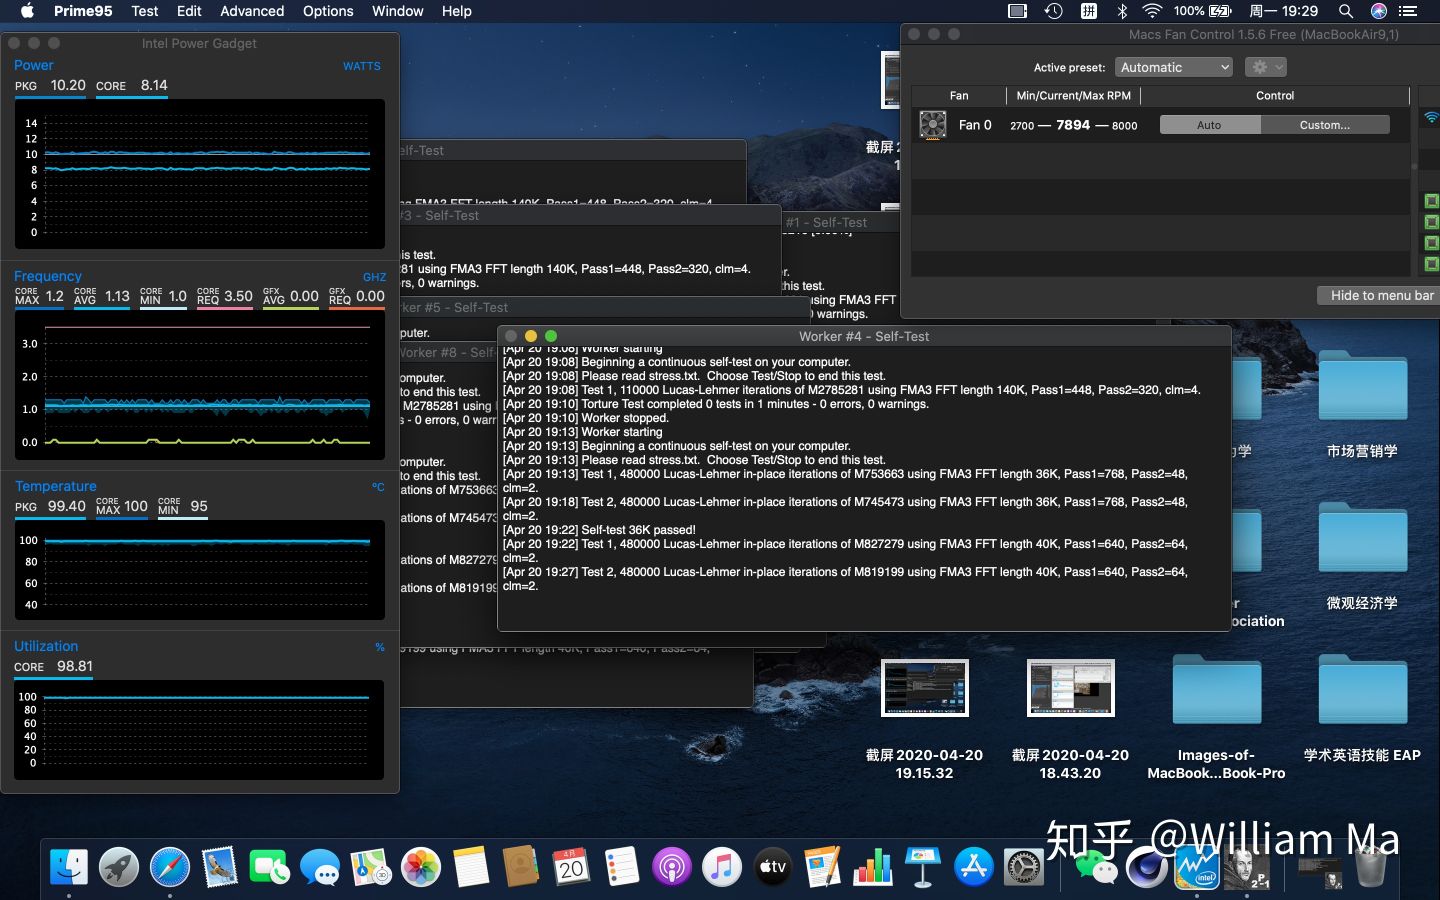Click the Hide to menu bar button
Image resolution: width=1440 pixels, height=900 pixels.
1380,295
